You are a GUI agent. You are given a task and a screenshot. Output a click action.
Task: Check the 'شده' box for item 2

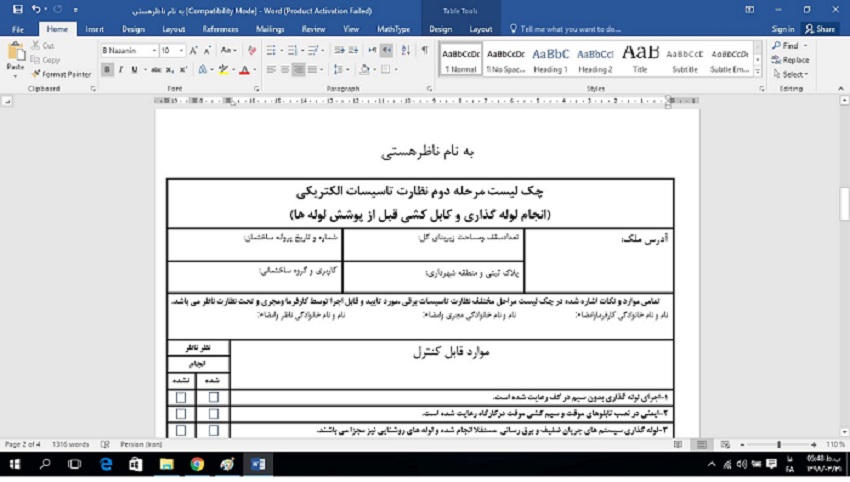click(214, 414)
